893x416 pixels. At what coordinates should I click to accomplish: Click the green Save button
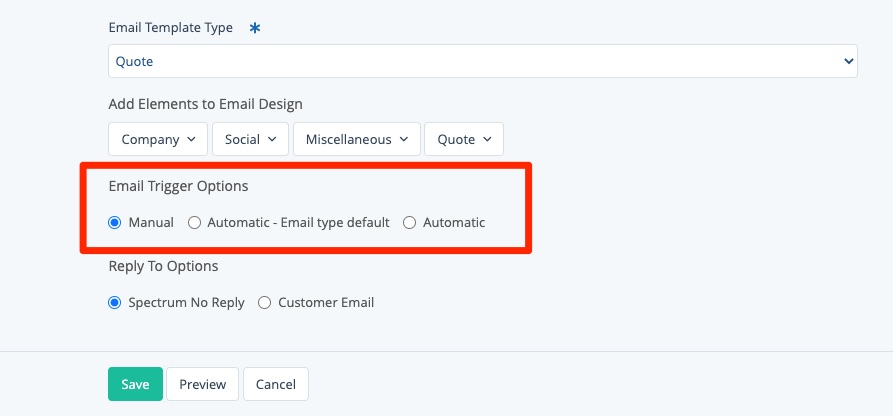pyautogui.click(x=135, y=384)
